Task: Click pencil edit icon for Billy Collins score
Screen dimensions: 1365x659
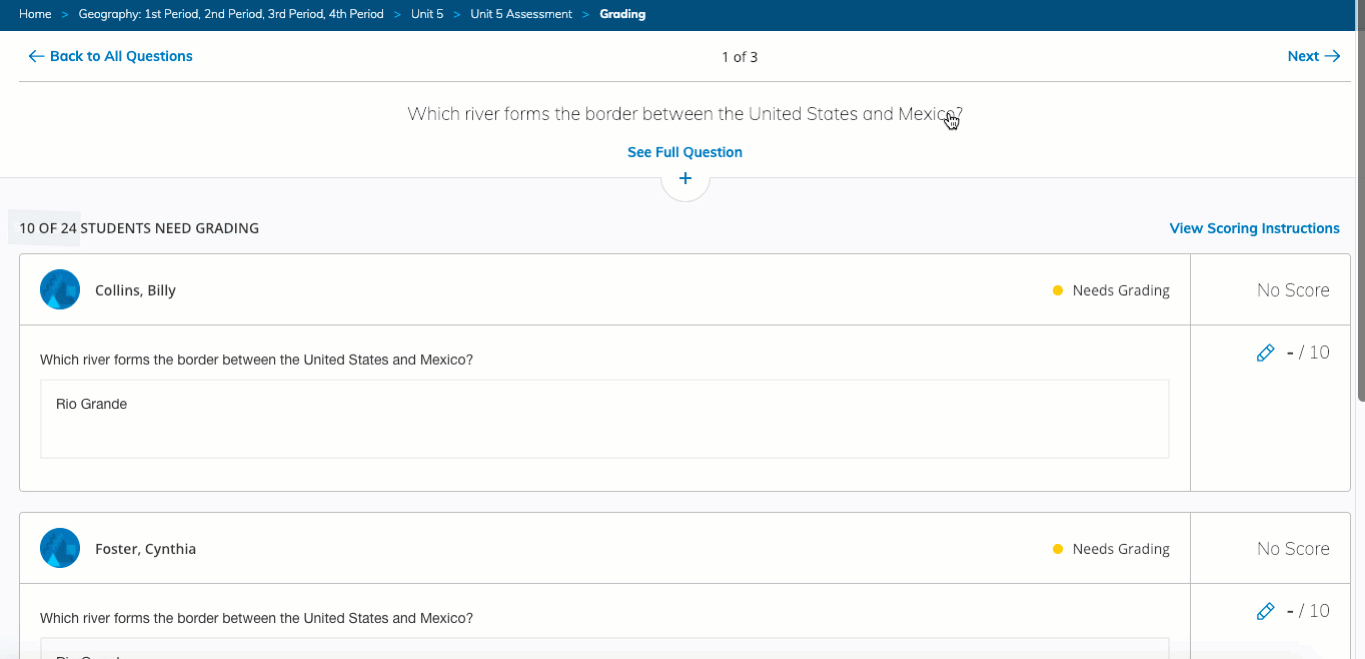Action: point(1265,353)
